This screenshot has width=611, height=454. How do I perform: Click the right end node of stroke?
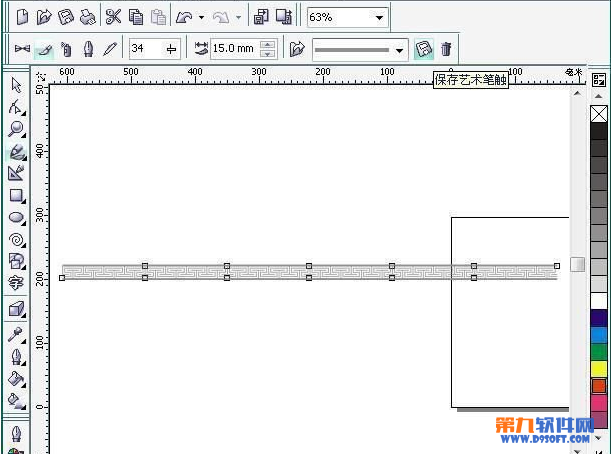pyautogui.click(x=557, y=266)
